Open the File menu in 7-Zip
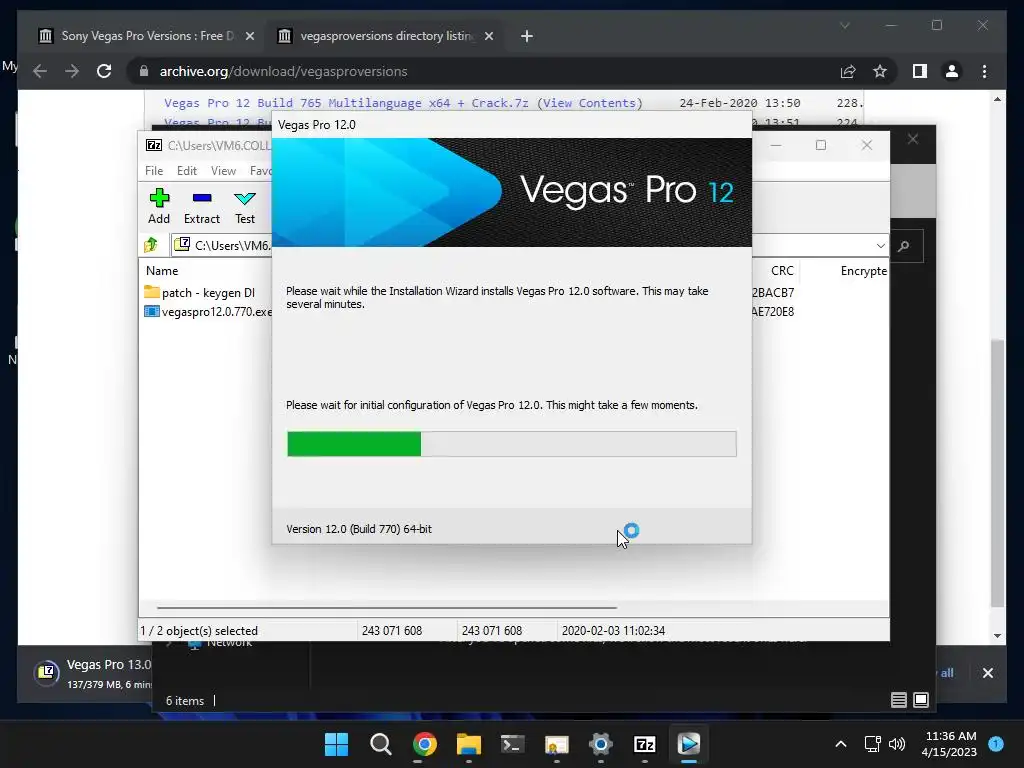Image resolution: width=1024 pixels, height=768 pixels. click(x=154, y=170)
